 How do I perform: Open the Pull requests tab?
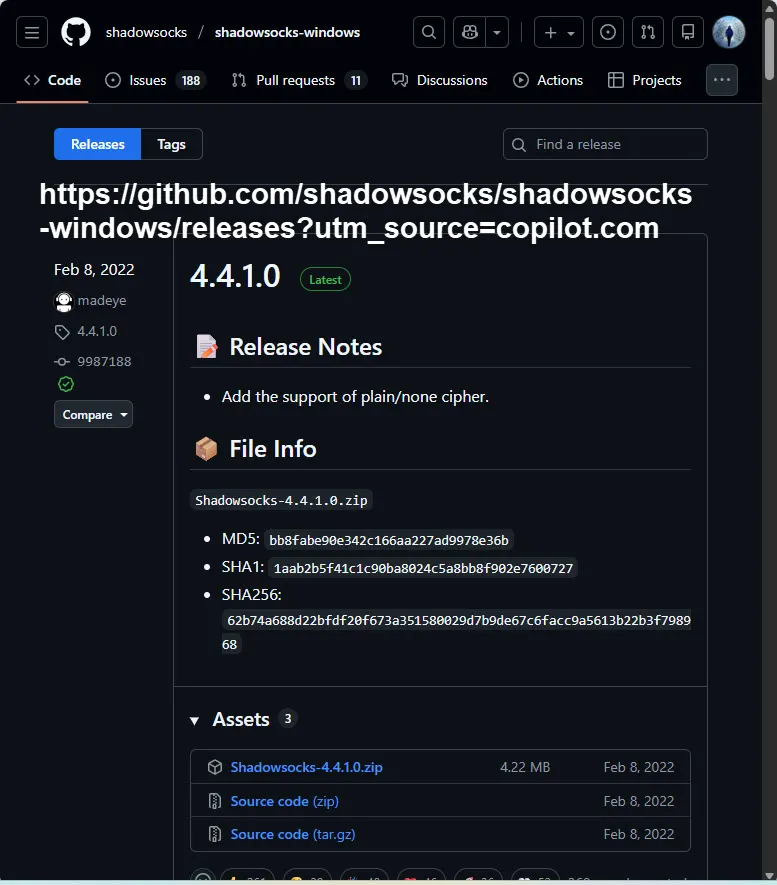point(298,80)
